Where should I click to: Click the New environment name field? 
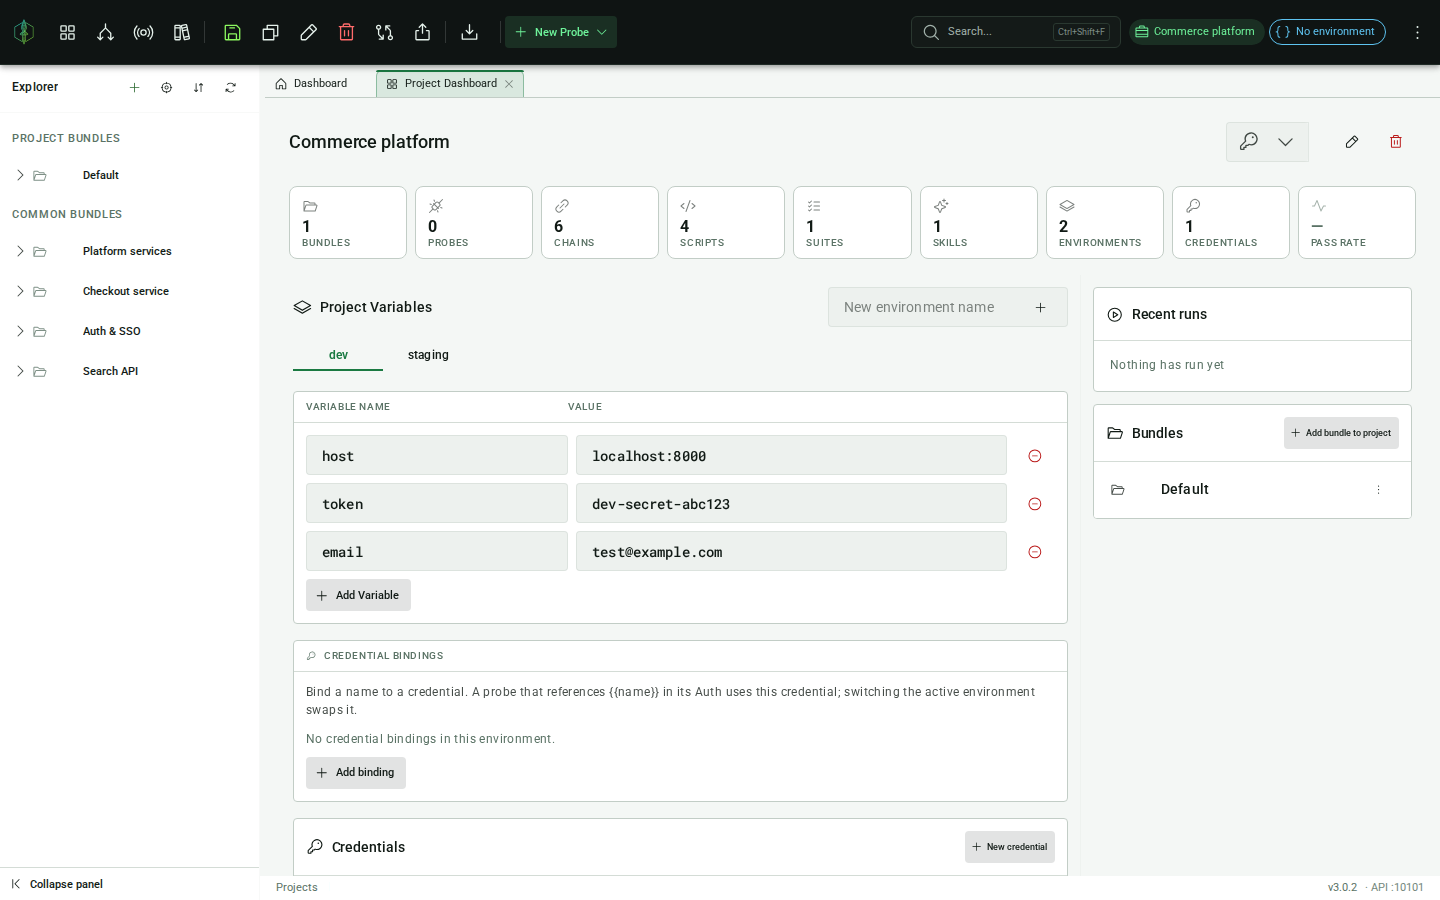click(929, 307)
